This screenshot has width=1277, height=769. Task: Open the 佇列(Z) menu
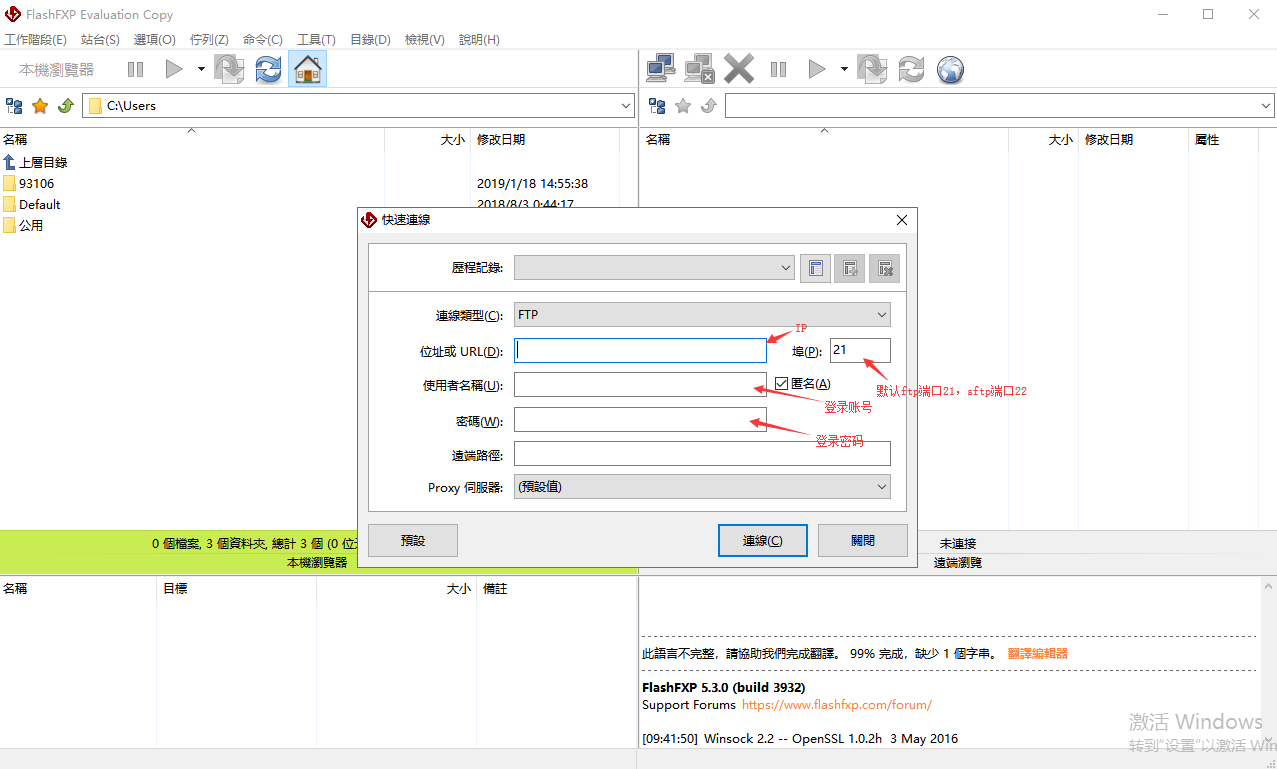point(209,40)
